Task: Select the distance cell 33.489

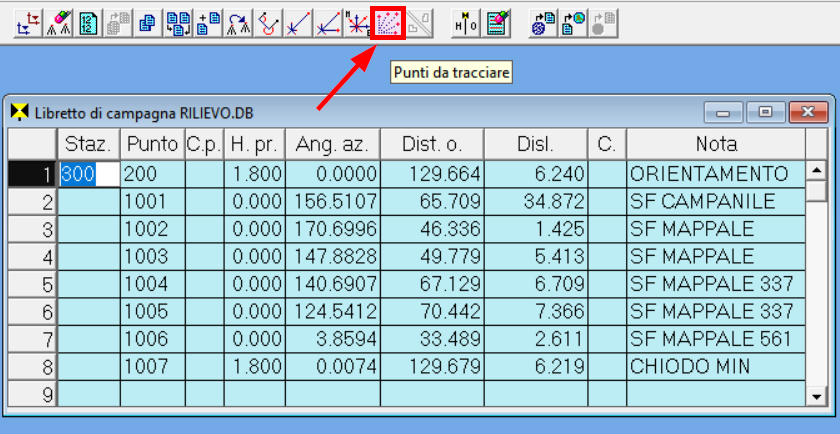Action: (432, 339)
